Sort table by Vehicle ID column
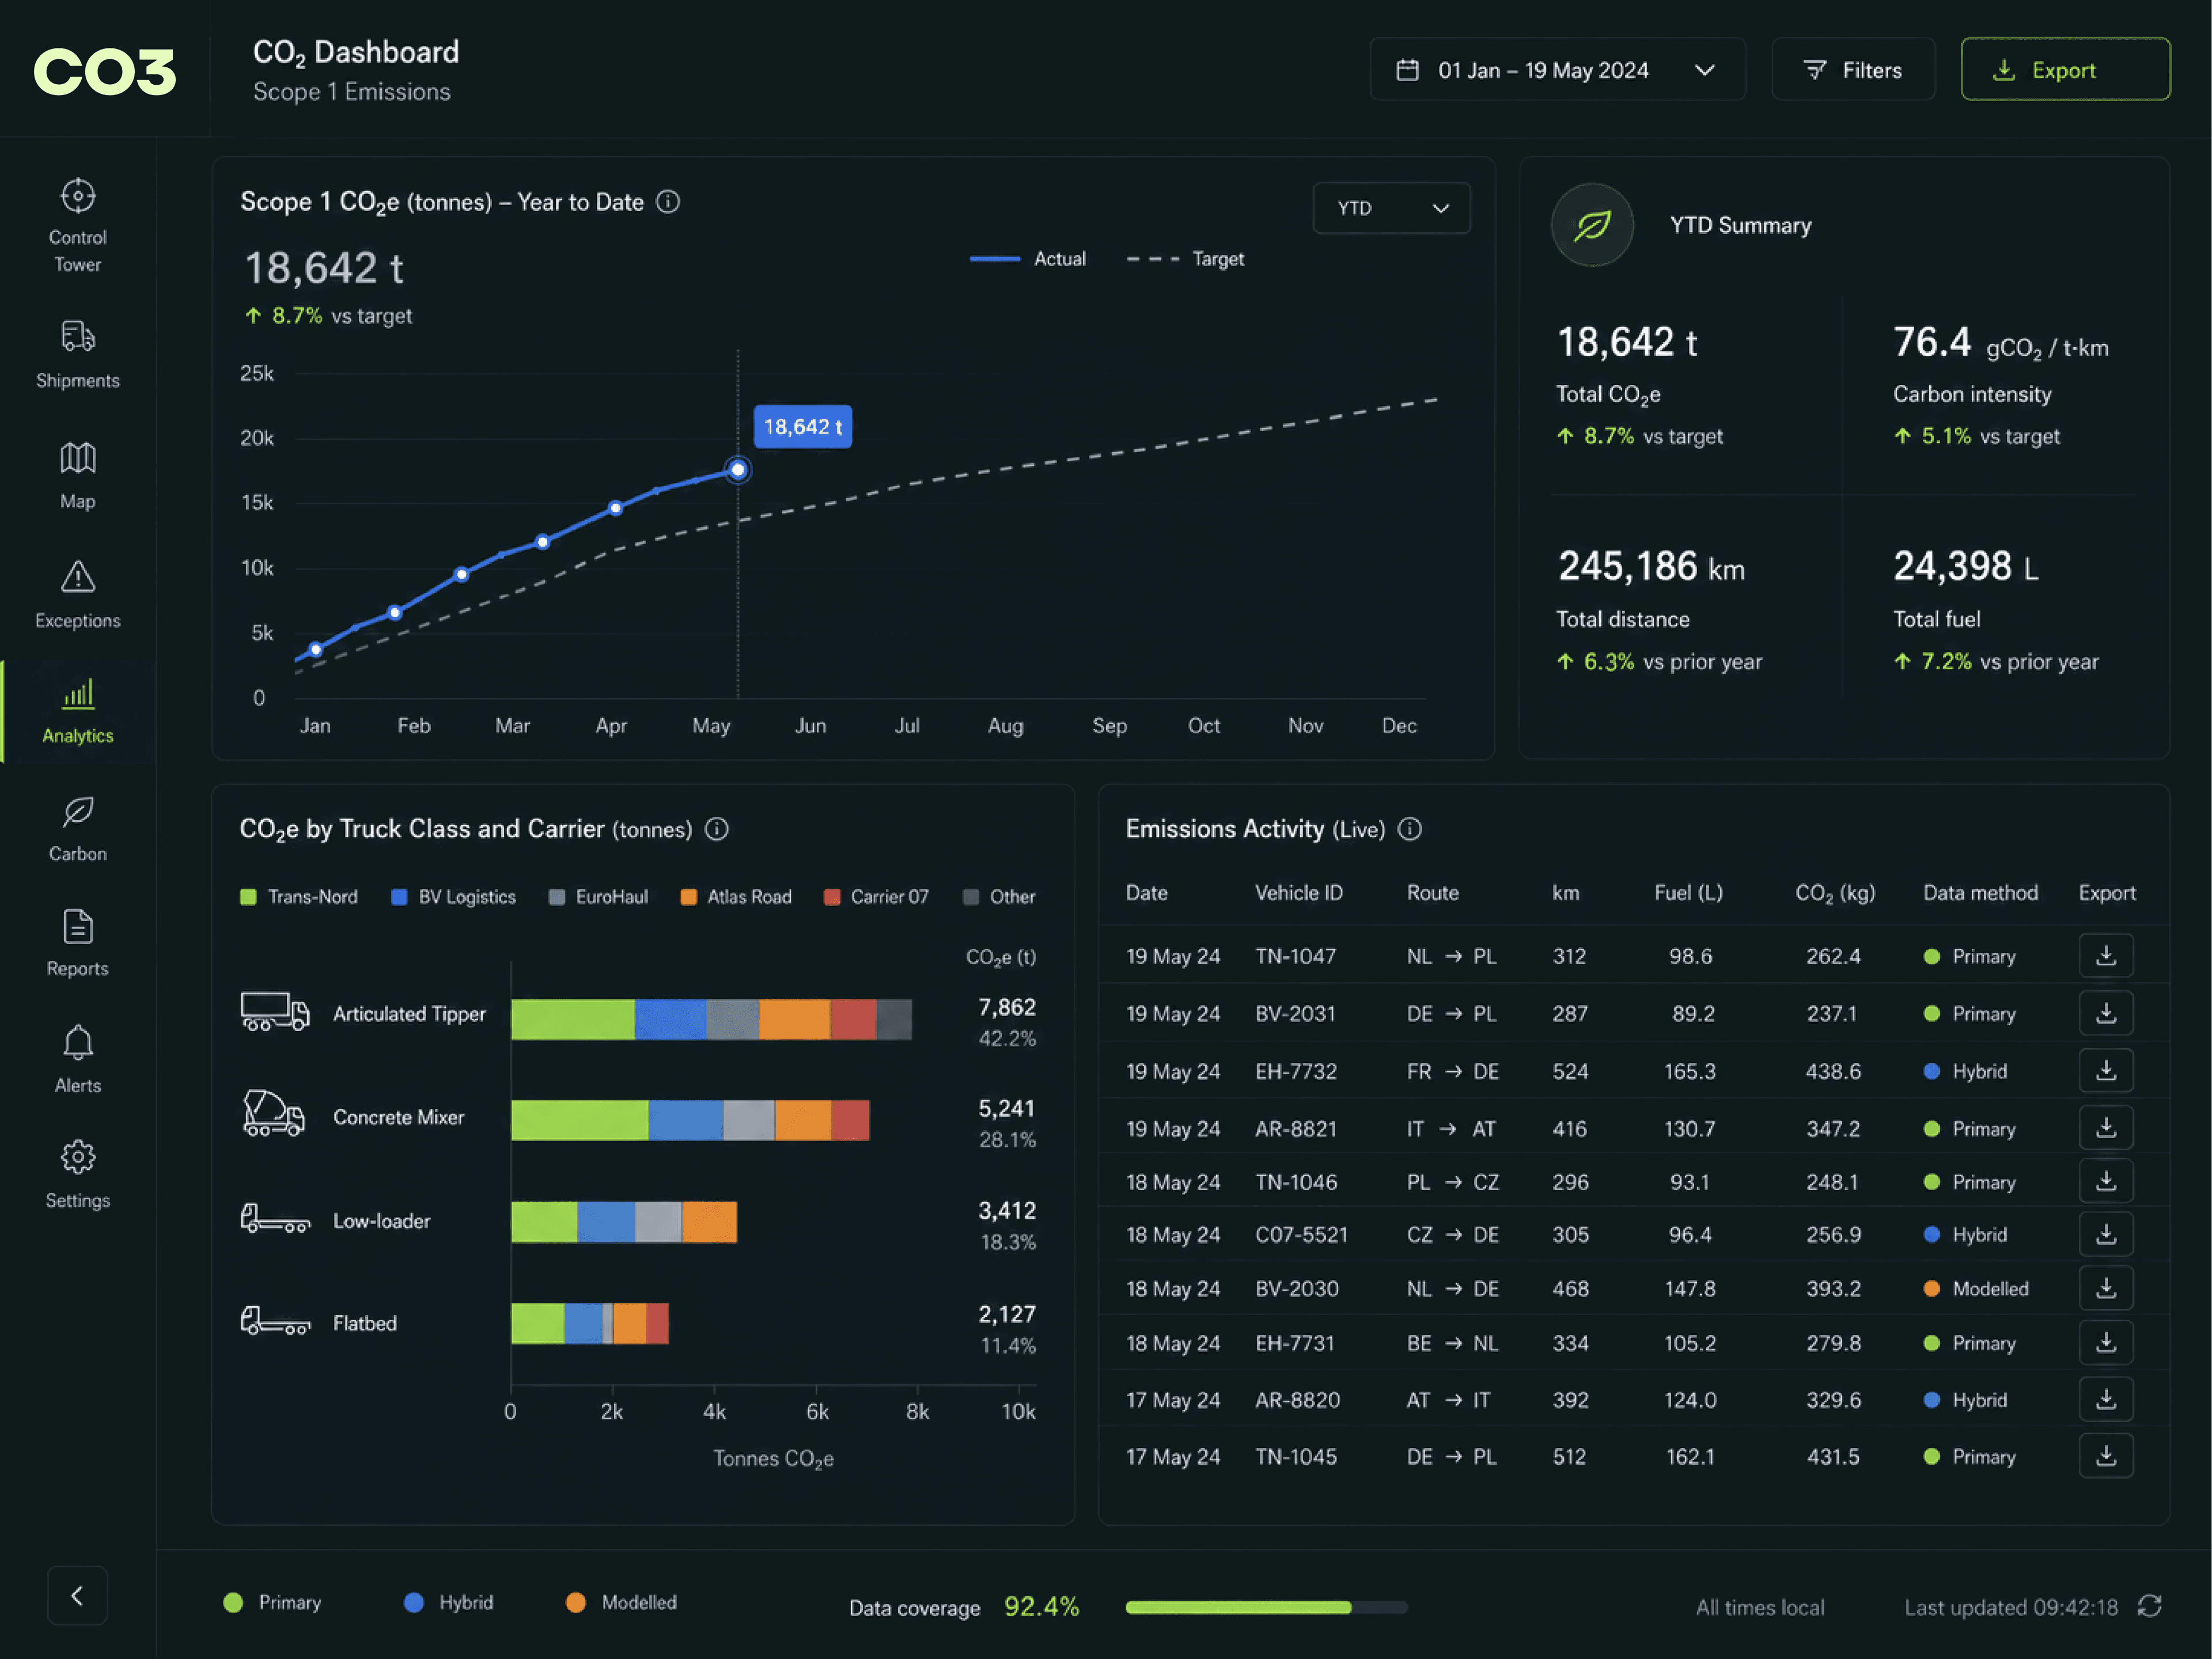The height and width of the screenshot is (1659, 2212). [1299, 893]
